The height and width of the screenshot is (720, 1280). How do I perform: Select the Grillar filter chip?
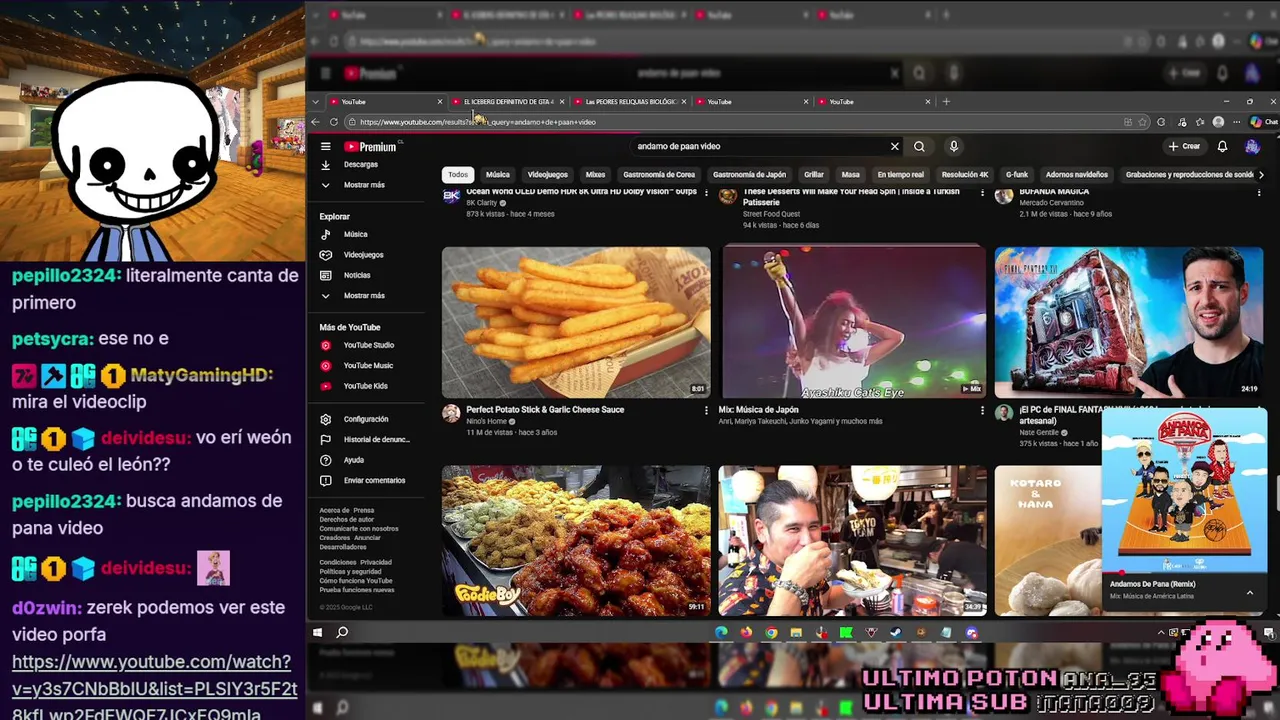click(814, 174)
